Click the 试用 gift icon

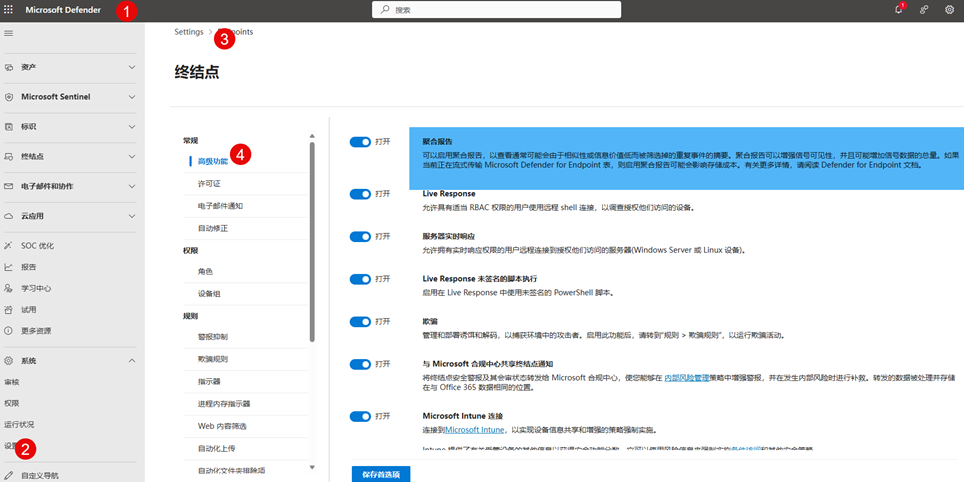tap(9, 309)
